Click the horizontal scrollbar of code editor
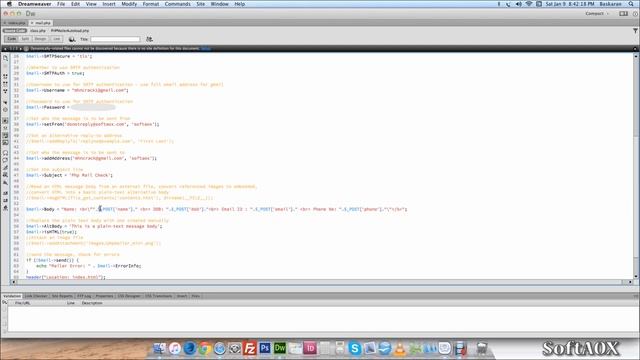This screenshot has height=360, width=640. click(322, 282)
